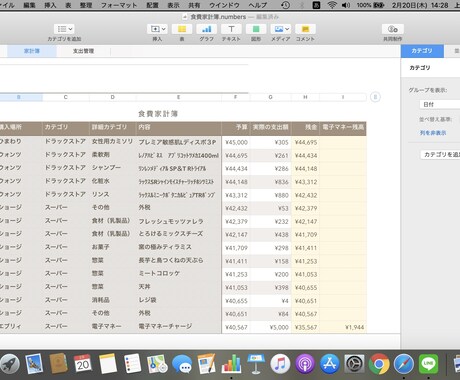Open LINE from the Dock
Image resolution: width=460 pixels, height=380 pixels.
(x=428, y=364)
